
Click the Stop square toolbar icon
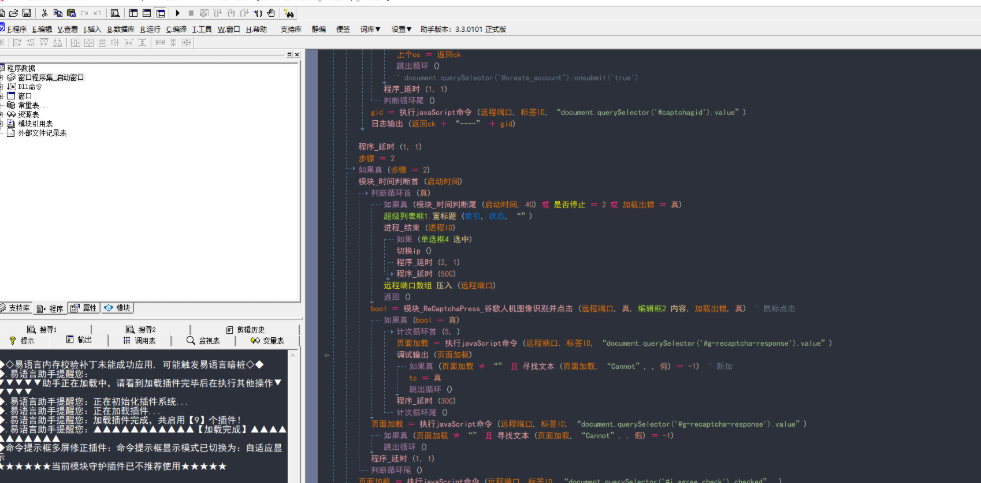click(191, 13)
